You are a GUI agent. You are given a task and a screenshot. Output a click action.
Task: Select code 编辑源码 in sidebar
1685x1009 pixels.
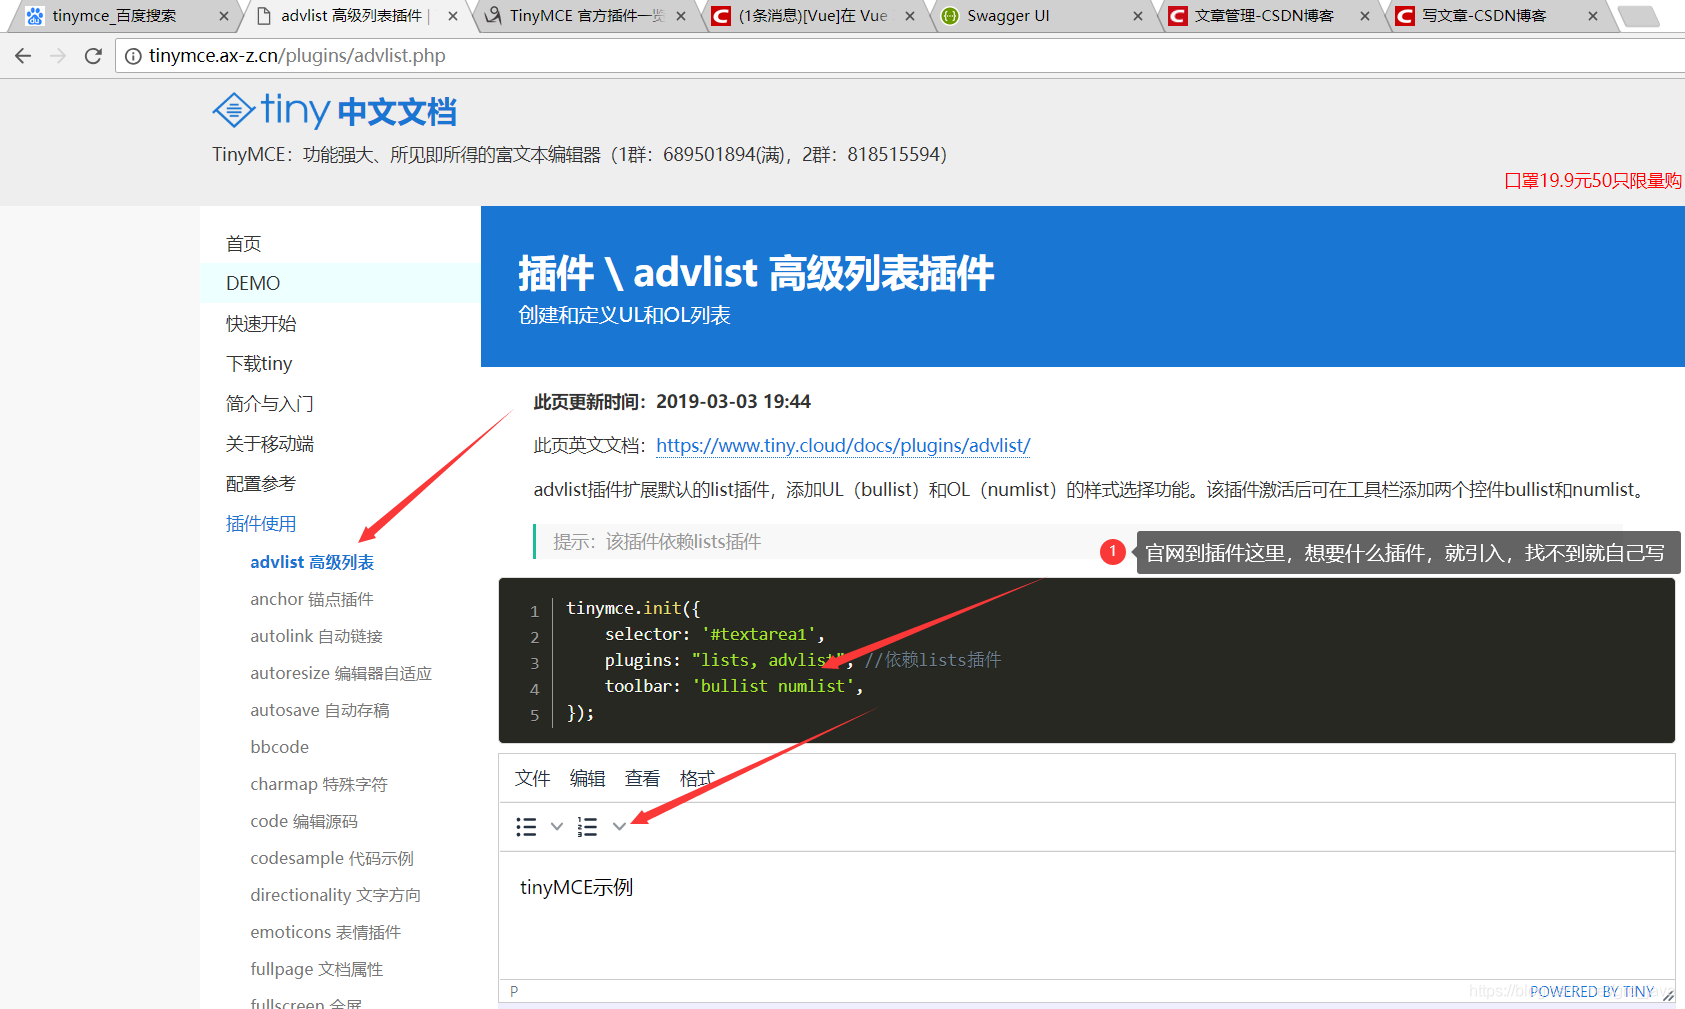[304, 822]
